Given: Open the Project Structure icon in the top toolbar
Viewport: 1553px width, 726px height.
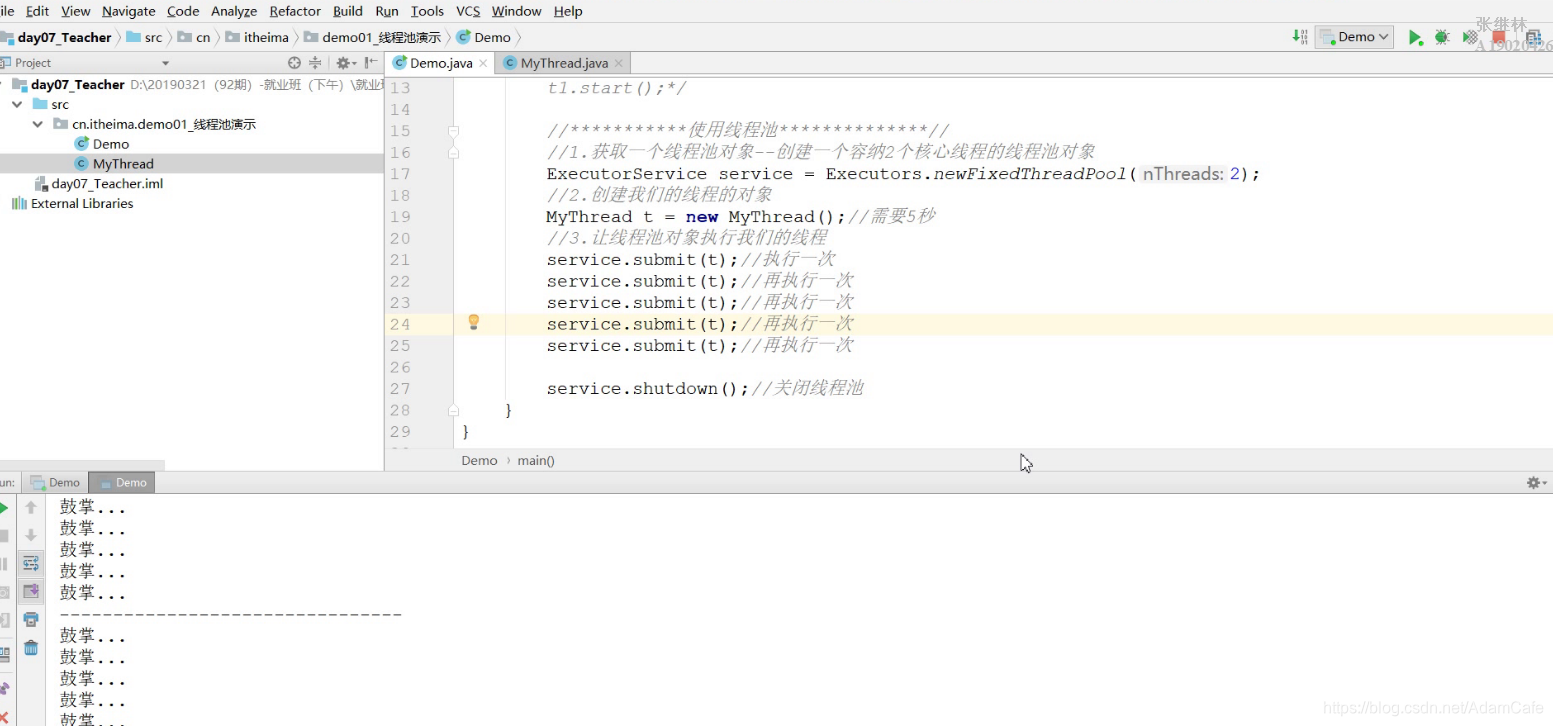Looking at the screenshot, I should 1533,37.
